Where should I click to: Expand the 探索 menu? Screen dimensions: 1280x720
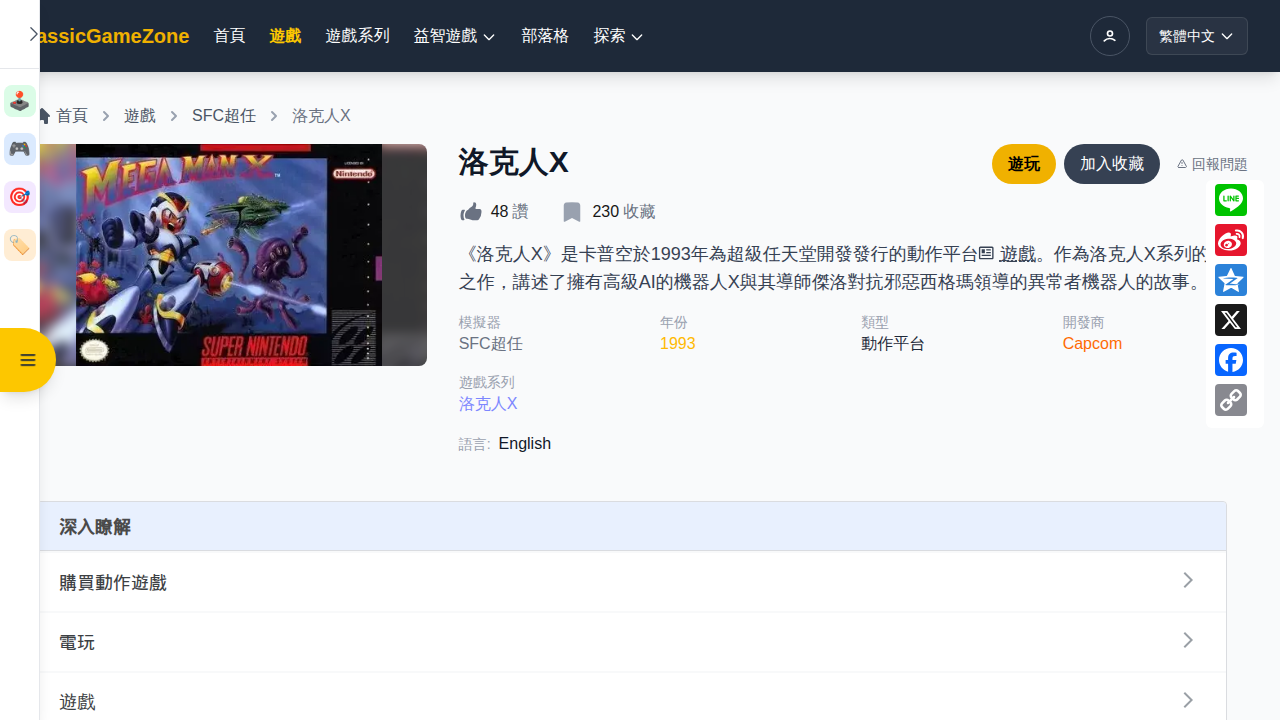pos(618,36)
